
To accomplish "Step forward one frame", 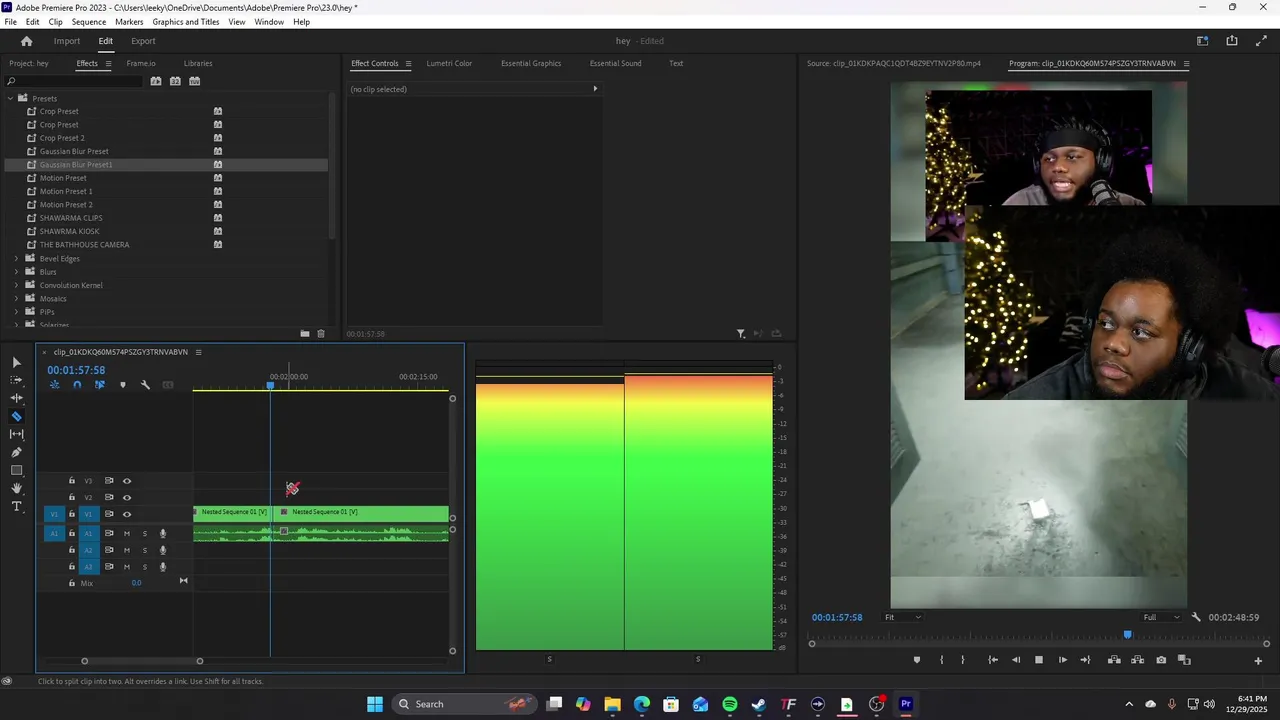I will (x=1062, y=660).
